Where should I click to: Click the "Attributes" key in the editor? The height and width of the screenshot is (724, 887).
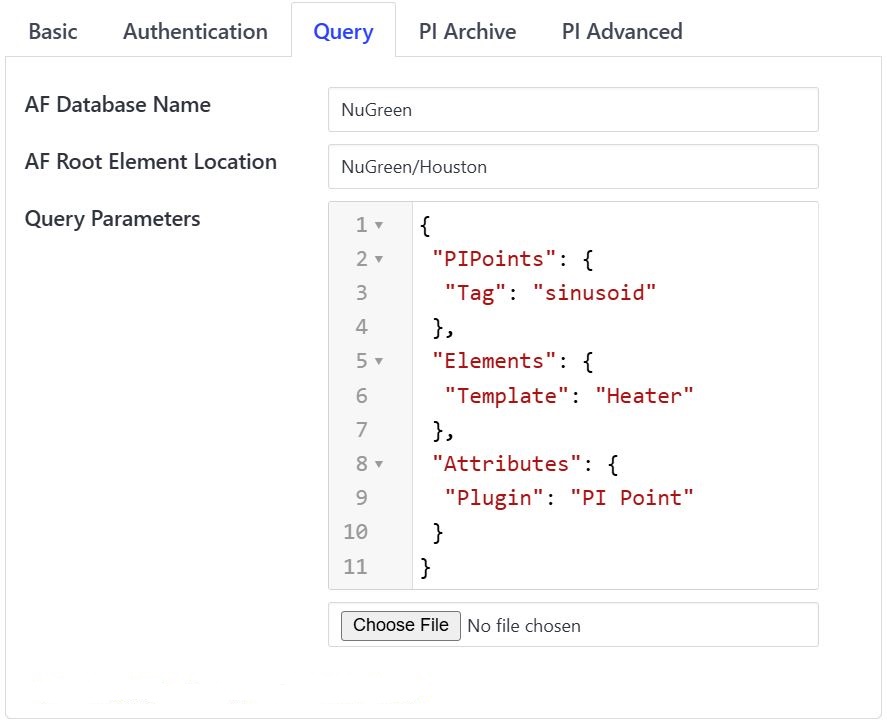tap(506, 464)
